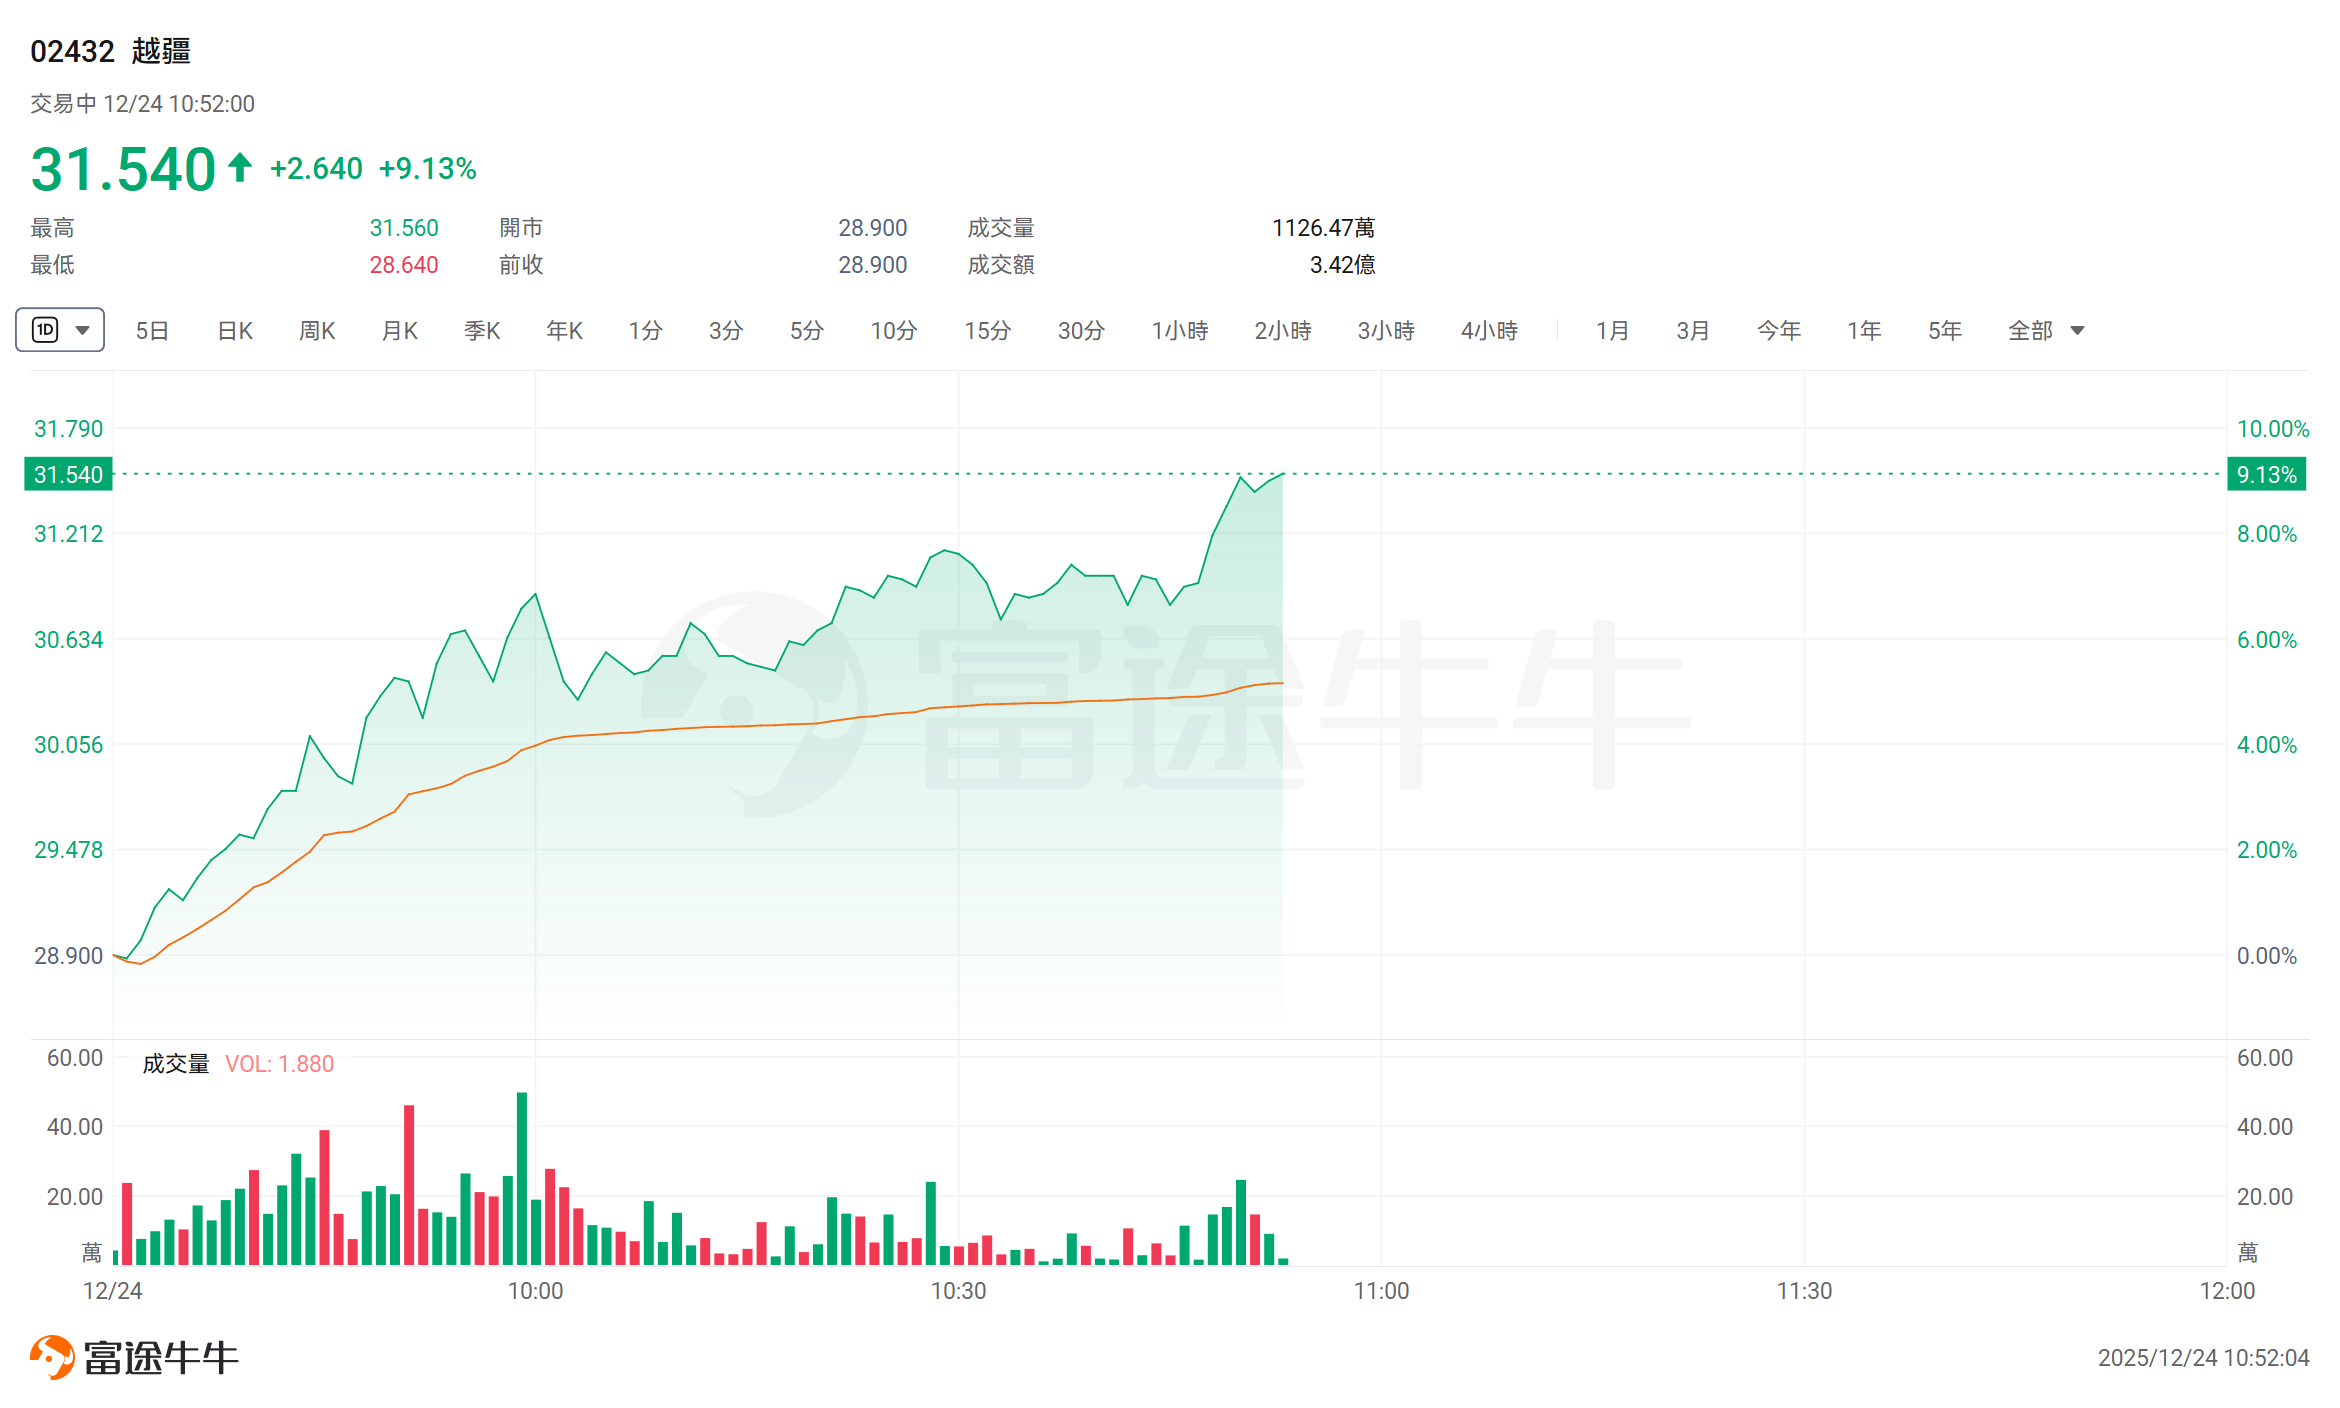The image size is (2340, 1408).
Task: Click the green price up arrow
Action: (239, 168)
